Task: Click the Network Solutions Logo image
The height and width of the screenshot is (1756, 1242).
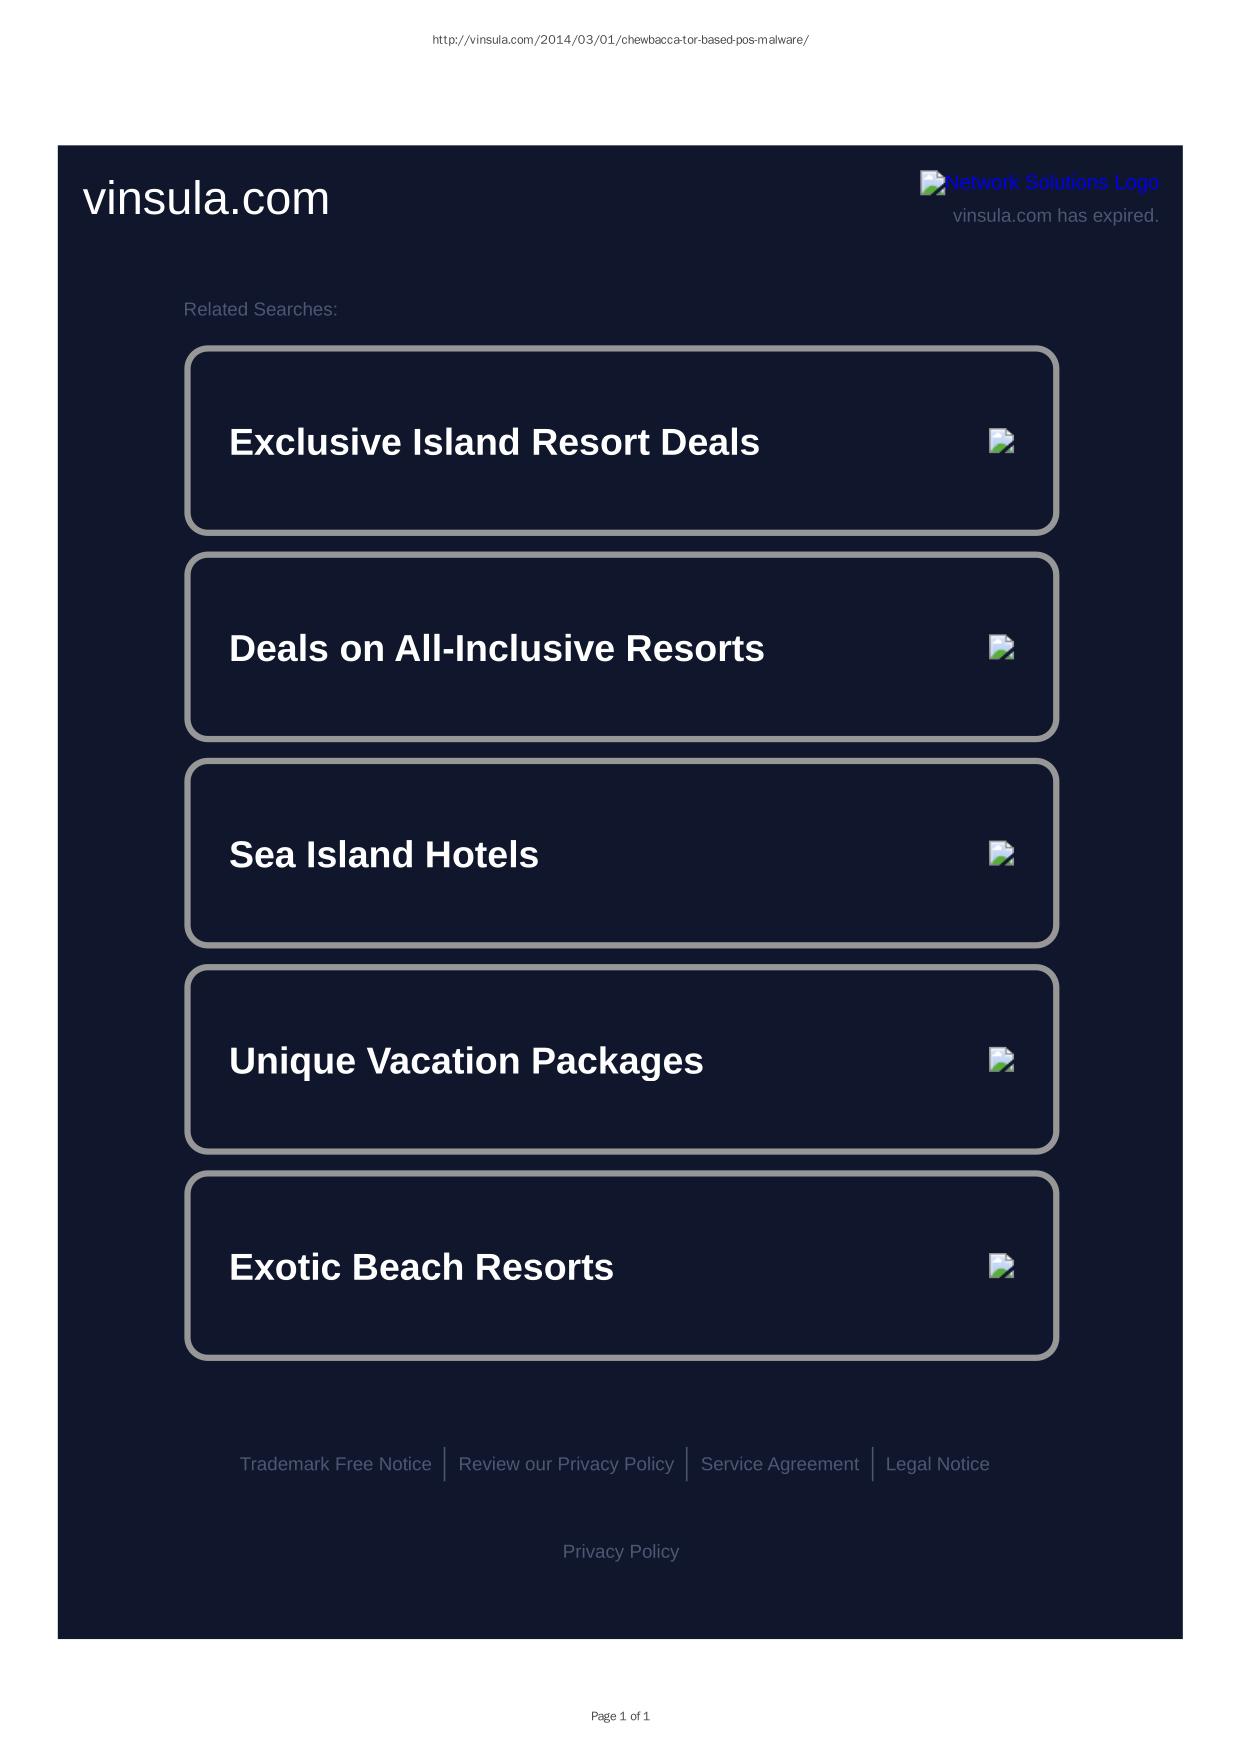Action: 1039,183
